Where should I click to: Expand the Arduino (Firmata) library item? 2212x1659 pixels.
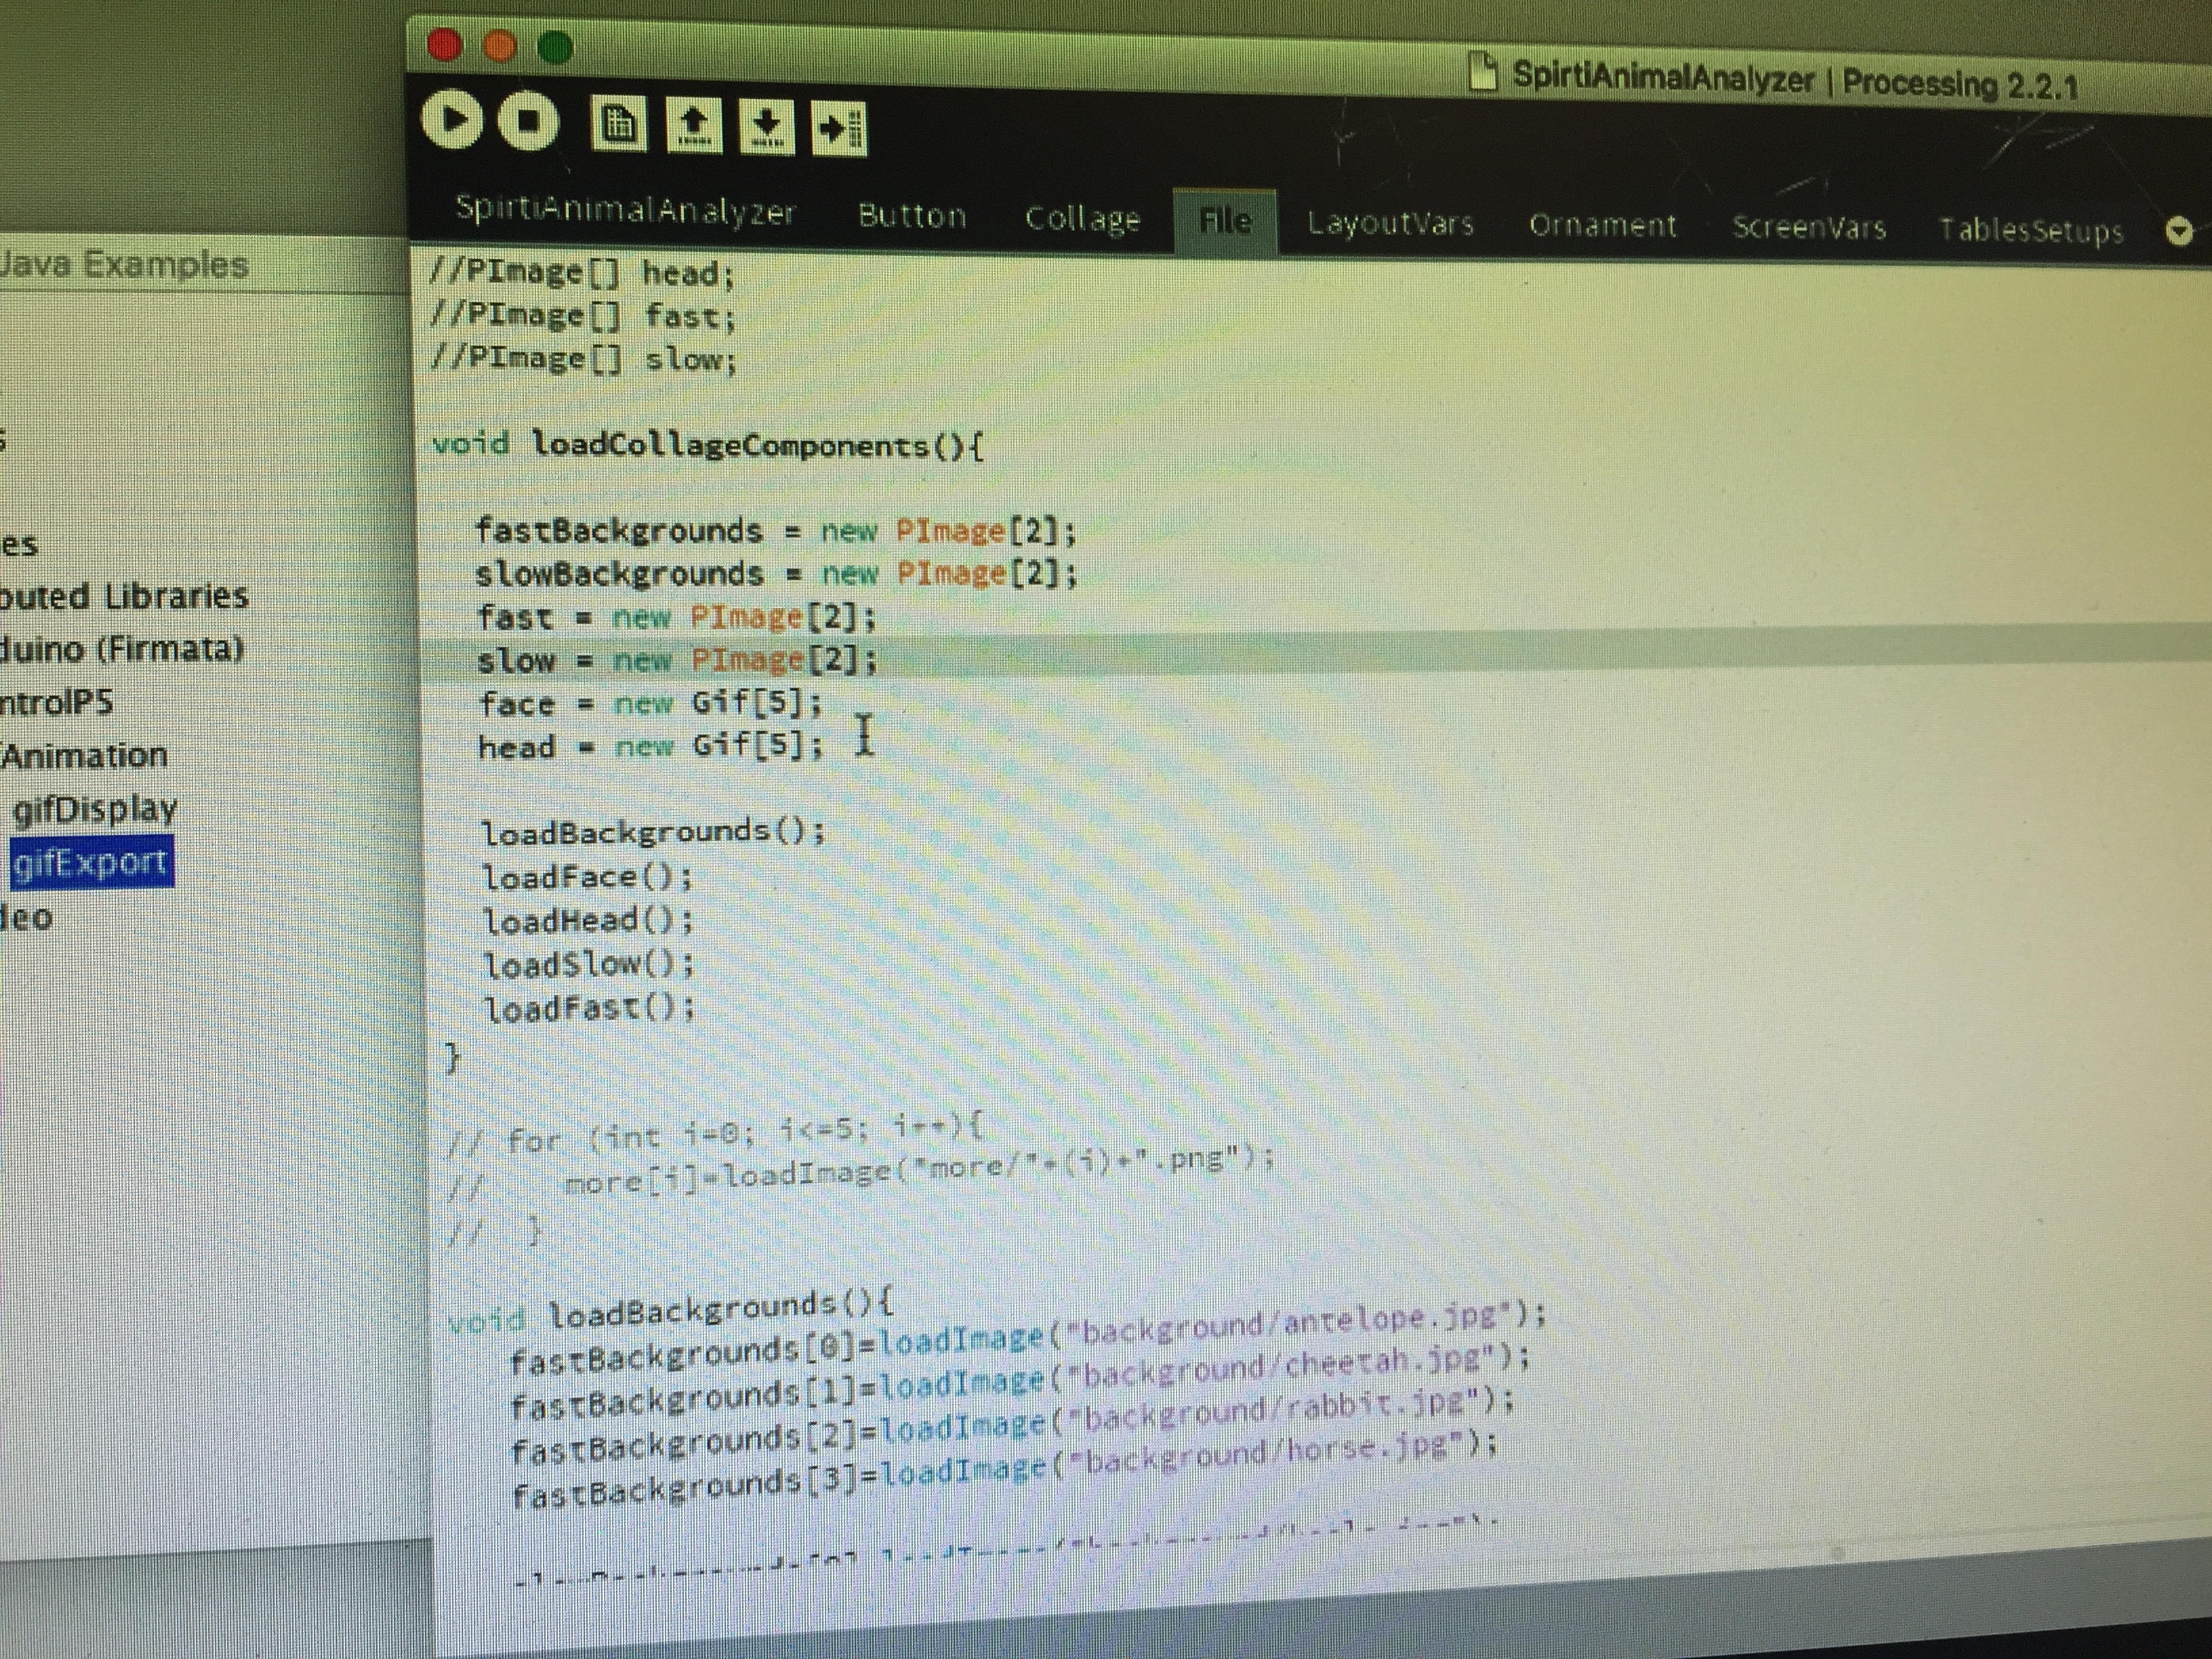[x=120, y=649]
